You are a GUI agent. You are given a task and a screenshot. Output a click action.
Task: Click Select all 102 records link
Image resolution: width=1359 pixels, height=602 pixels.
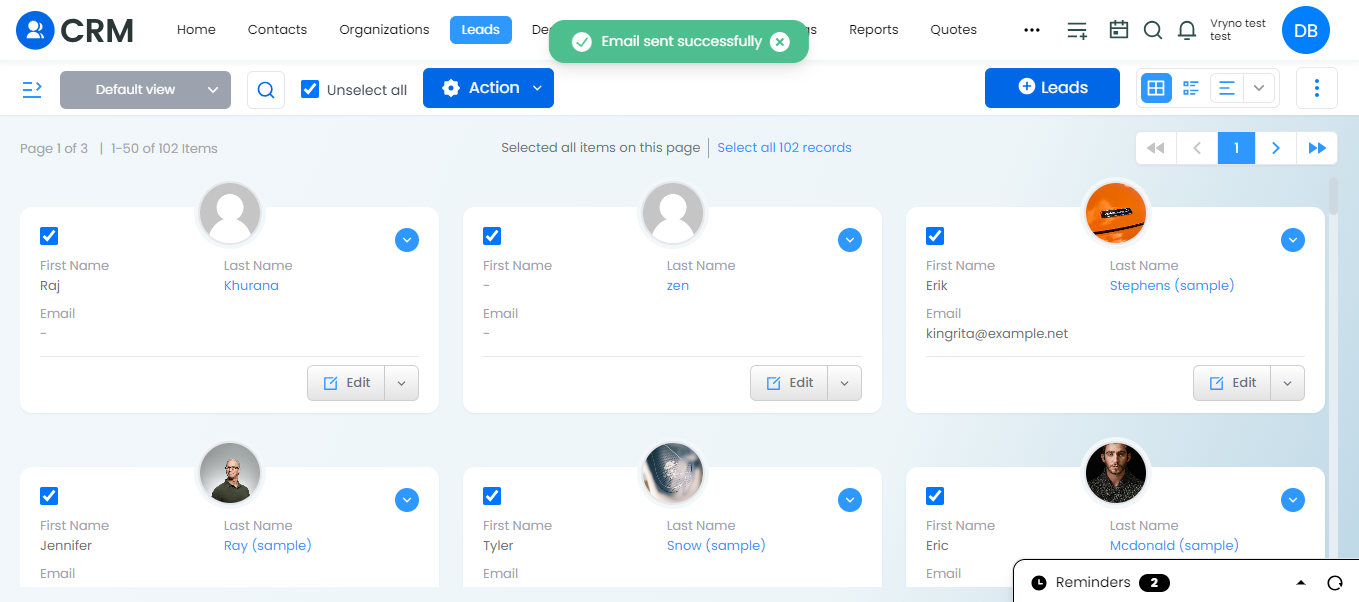784,148
